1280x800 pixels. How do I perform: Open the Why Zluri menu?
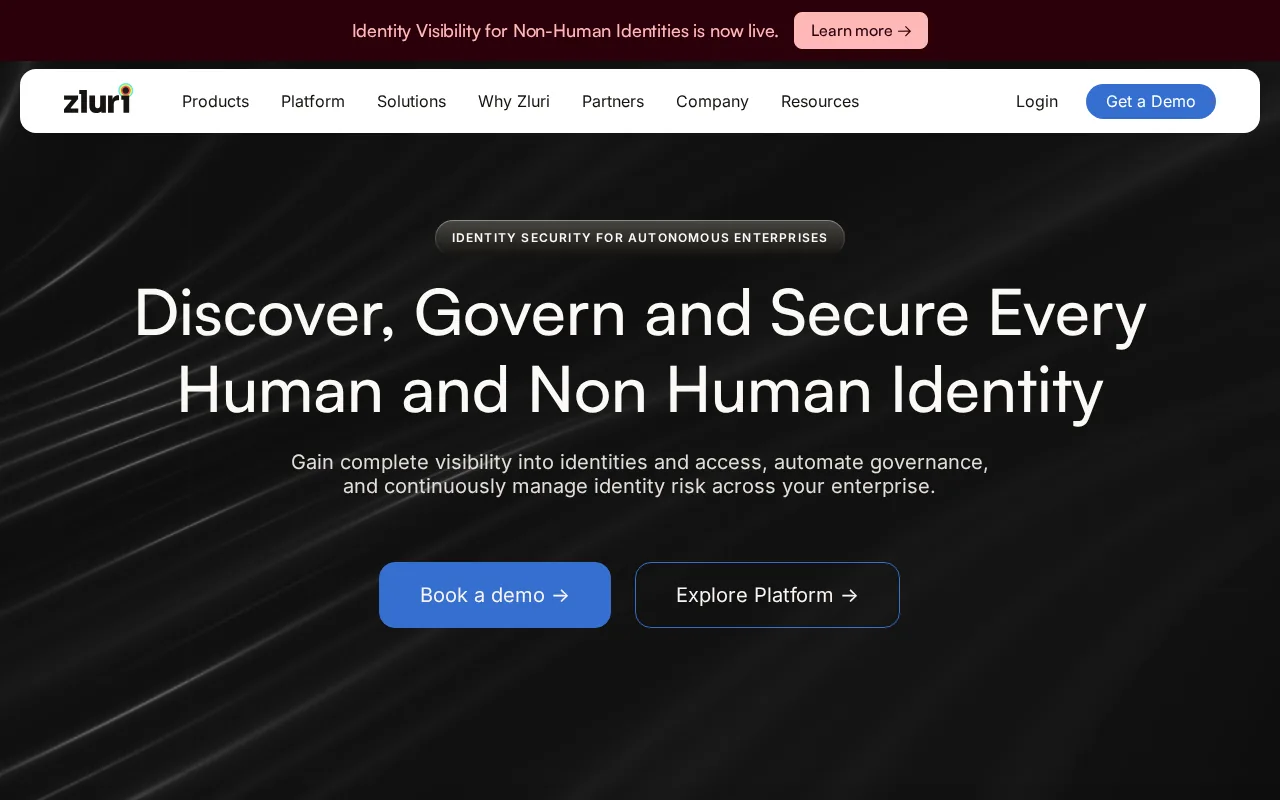[x=514, y=101]
